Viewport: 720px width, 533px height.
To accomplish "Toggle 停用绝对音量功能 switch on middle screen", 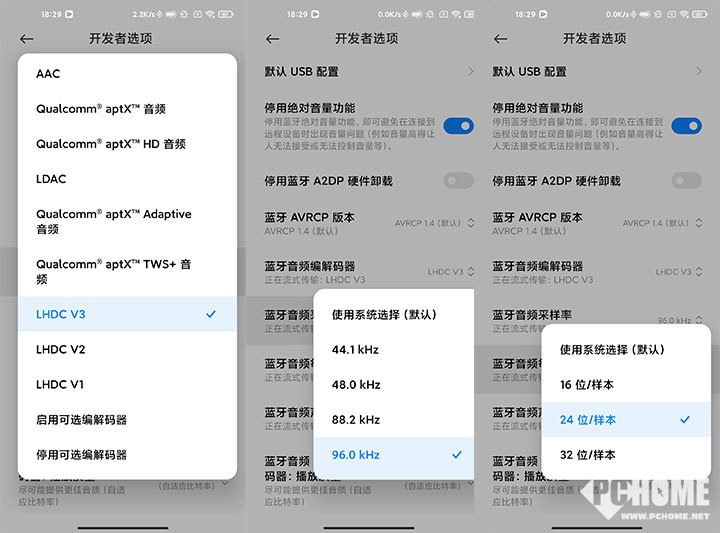I will coord(459,126).
